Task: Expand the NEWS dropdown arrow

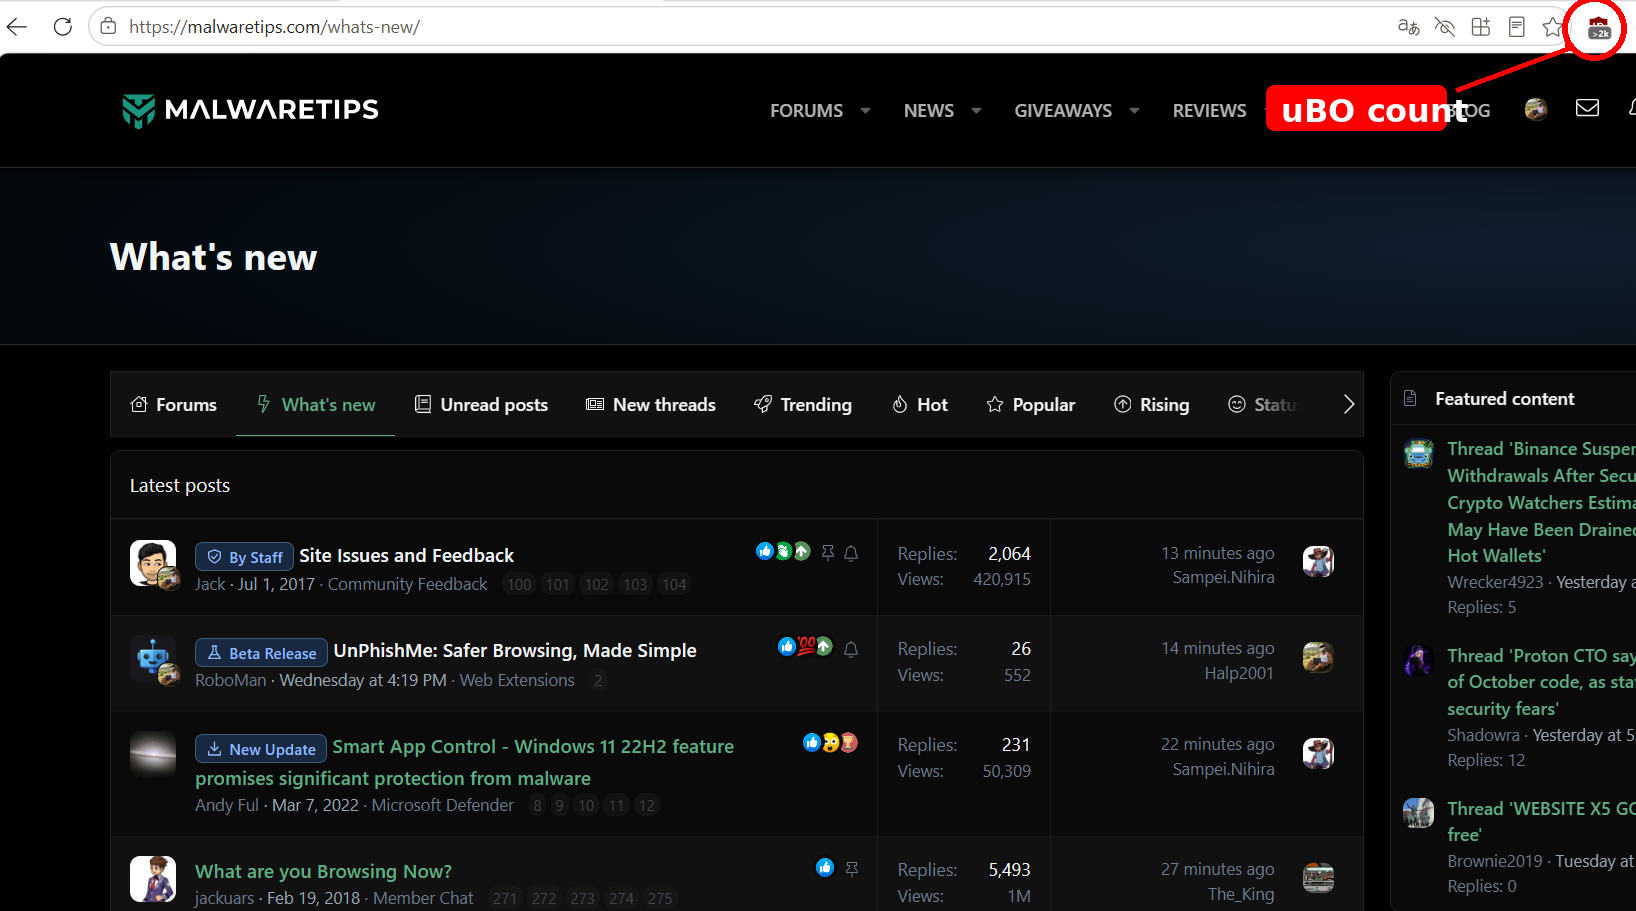Action: (x=976, y=110)
